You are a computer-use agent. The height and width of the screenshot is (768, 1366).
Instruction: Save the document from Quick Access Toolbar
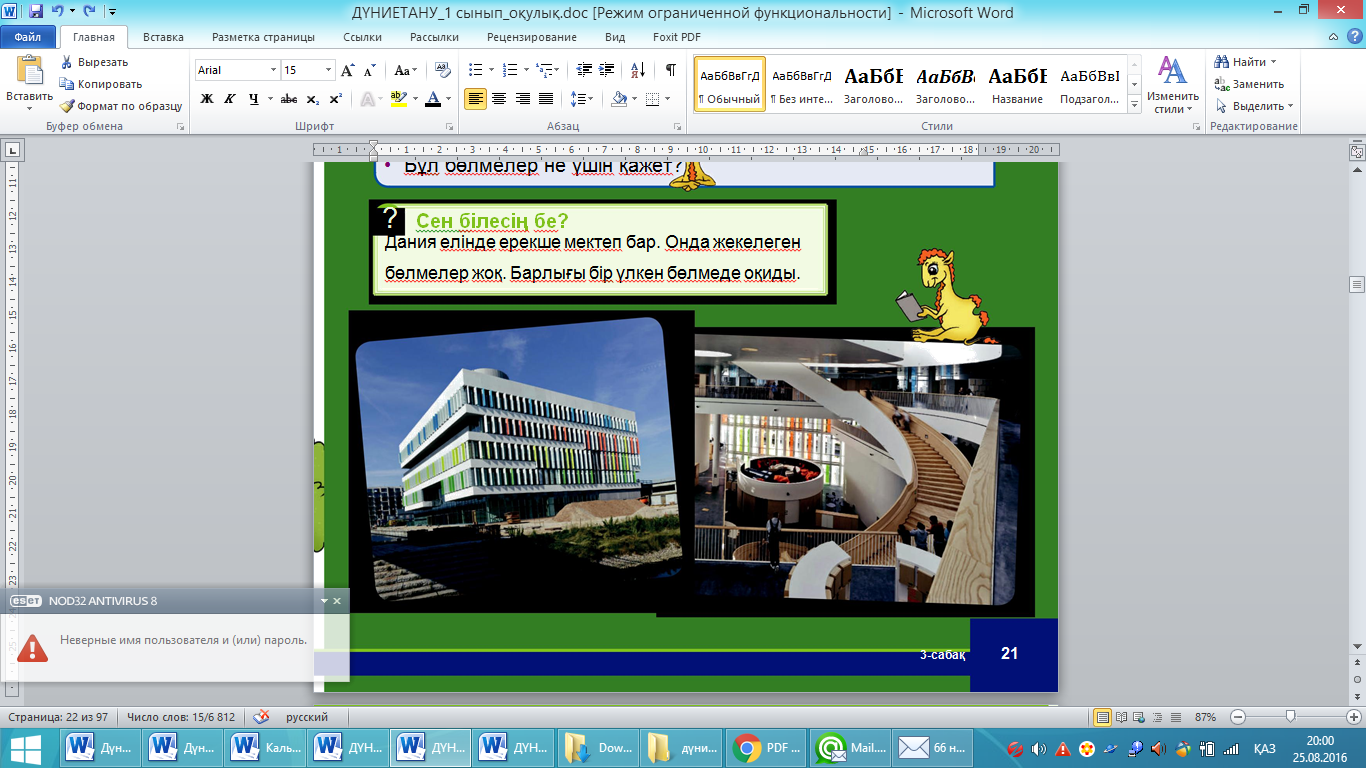point(36,12)
